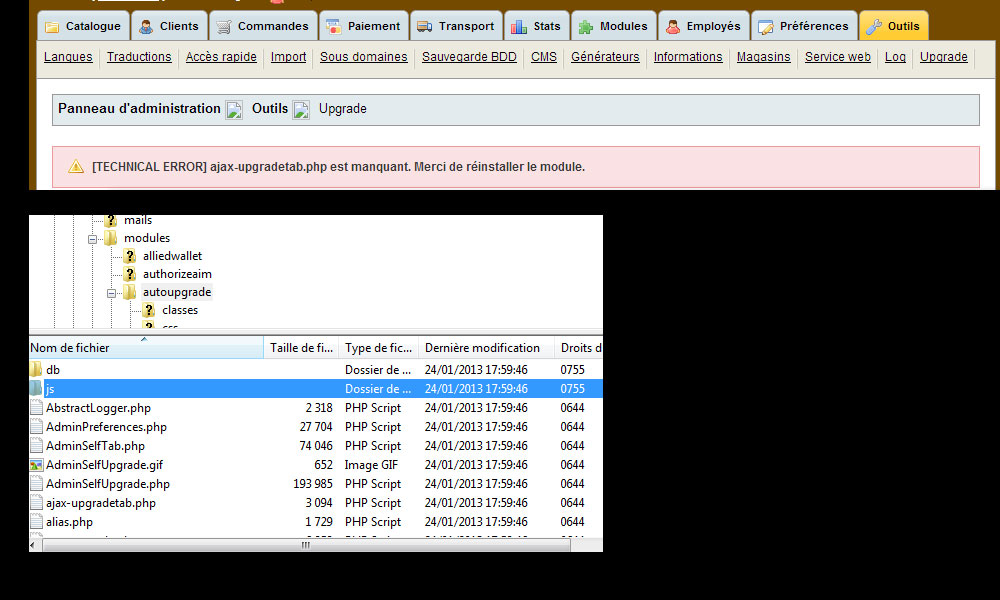Sort by Type de fichier column
The width and height of the screenshot is (1000, 600).
(379, 348)
